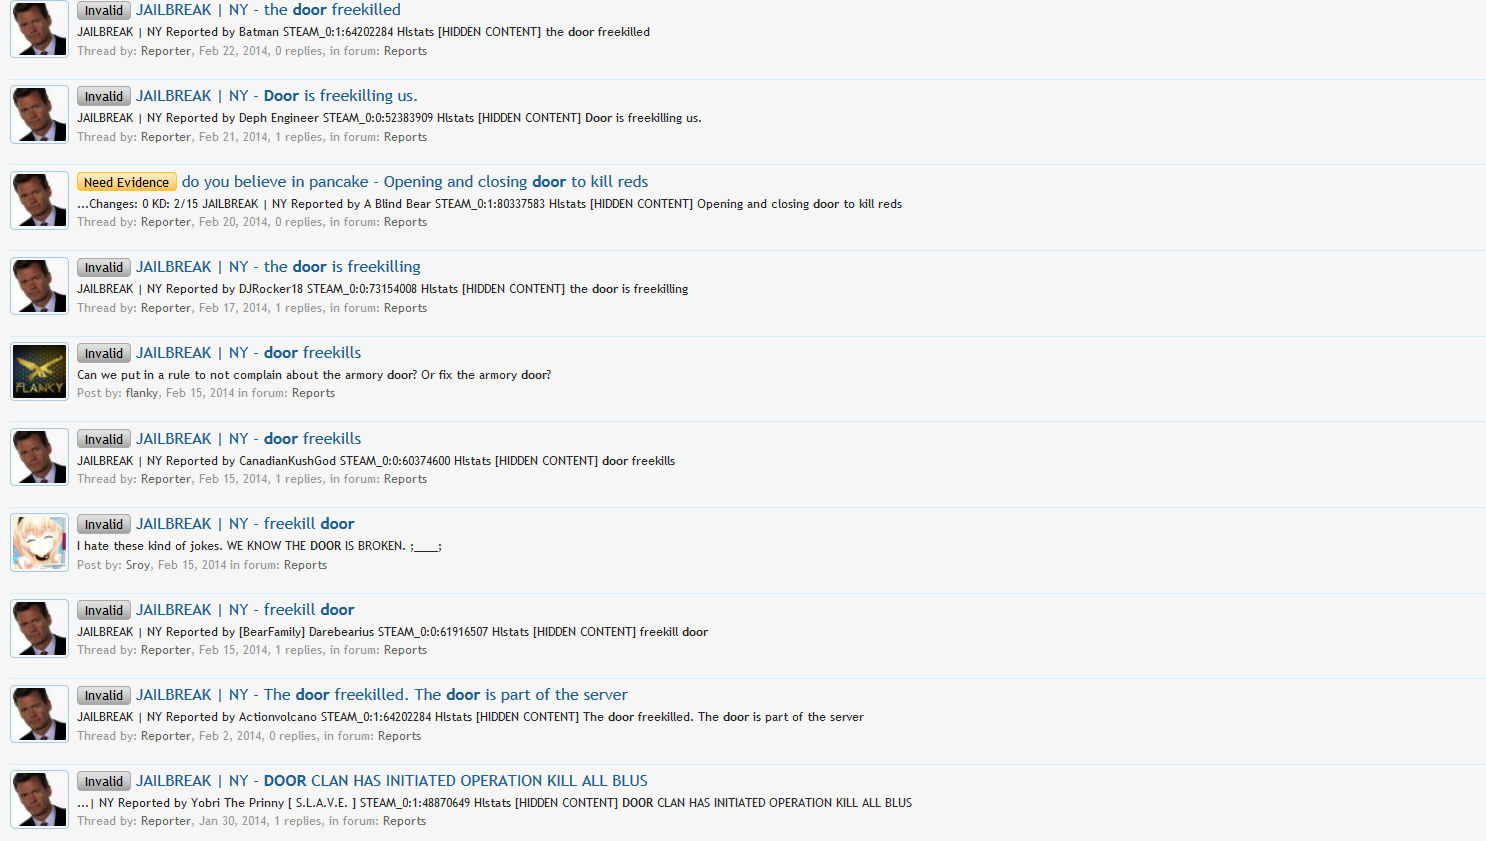Go to Reports forum from Jan 30 thread
Viewport: 1486px width, 841px height.
404,821
